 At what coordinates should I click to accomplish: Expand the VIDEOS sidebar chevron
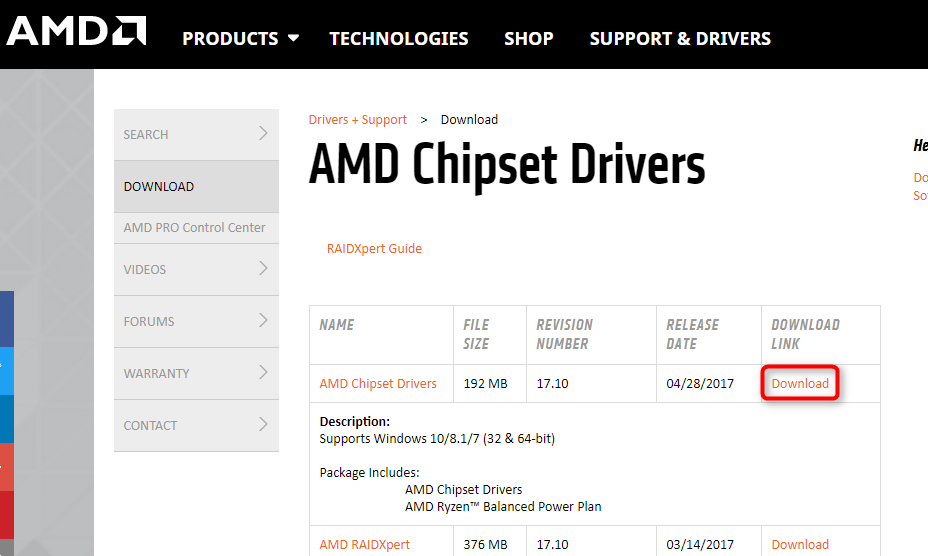tap(263, 269)
